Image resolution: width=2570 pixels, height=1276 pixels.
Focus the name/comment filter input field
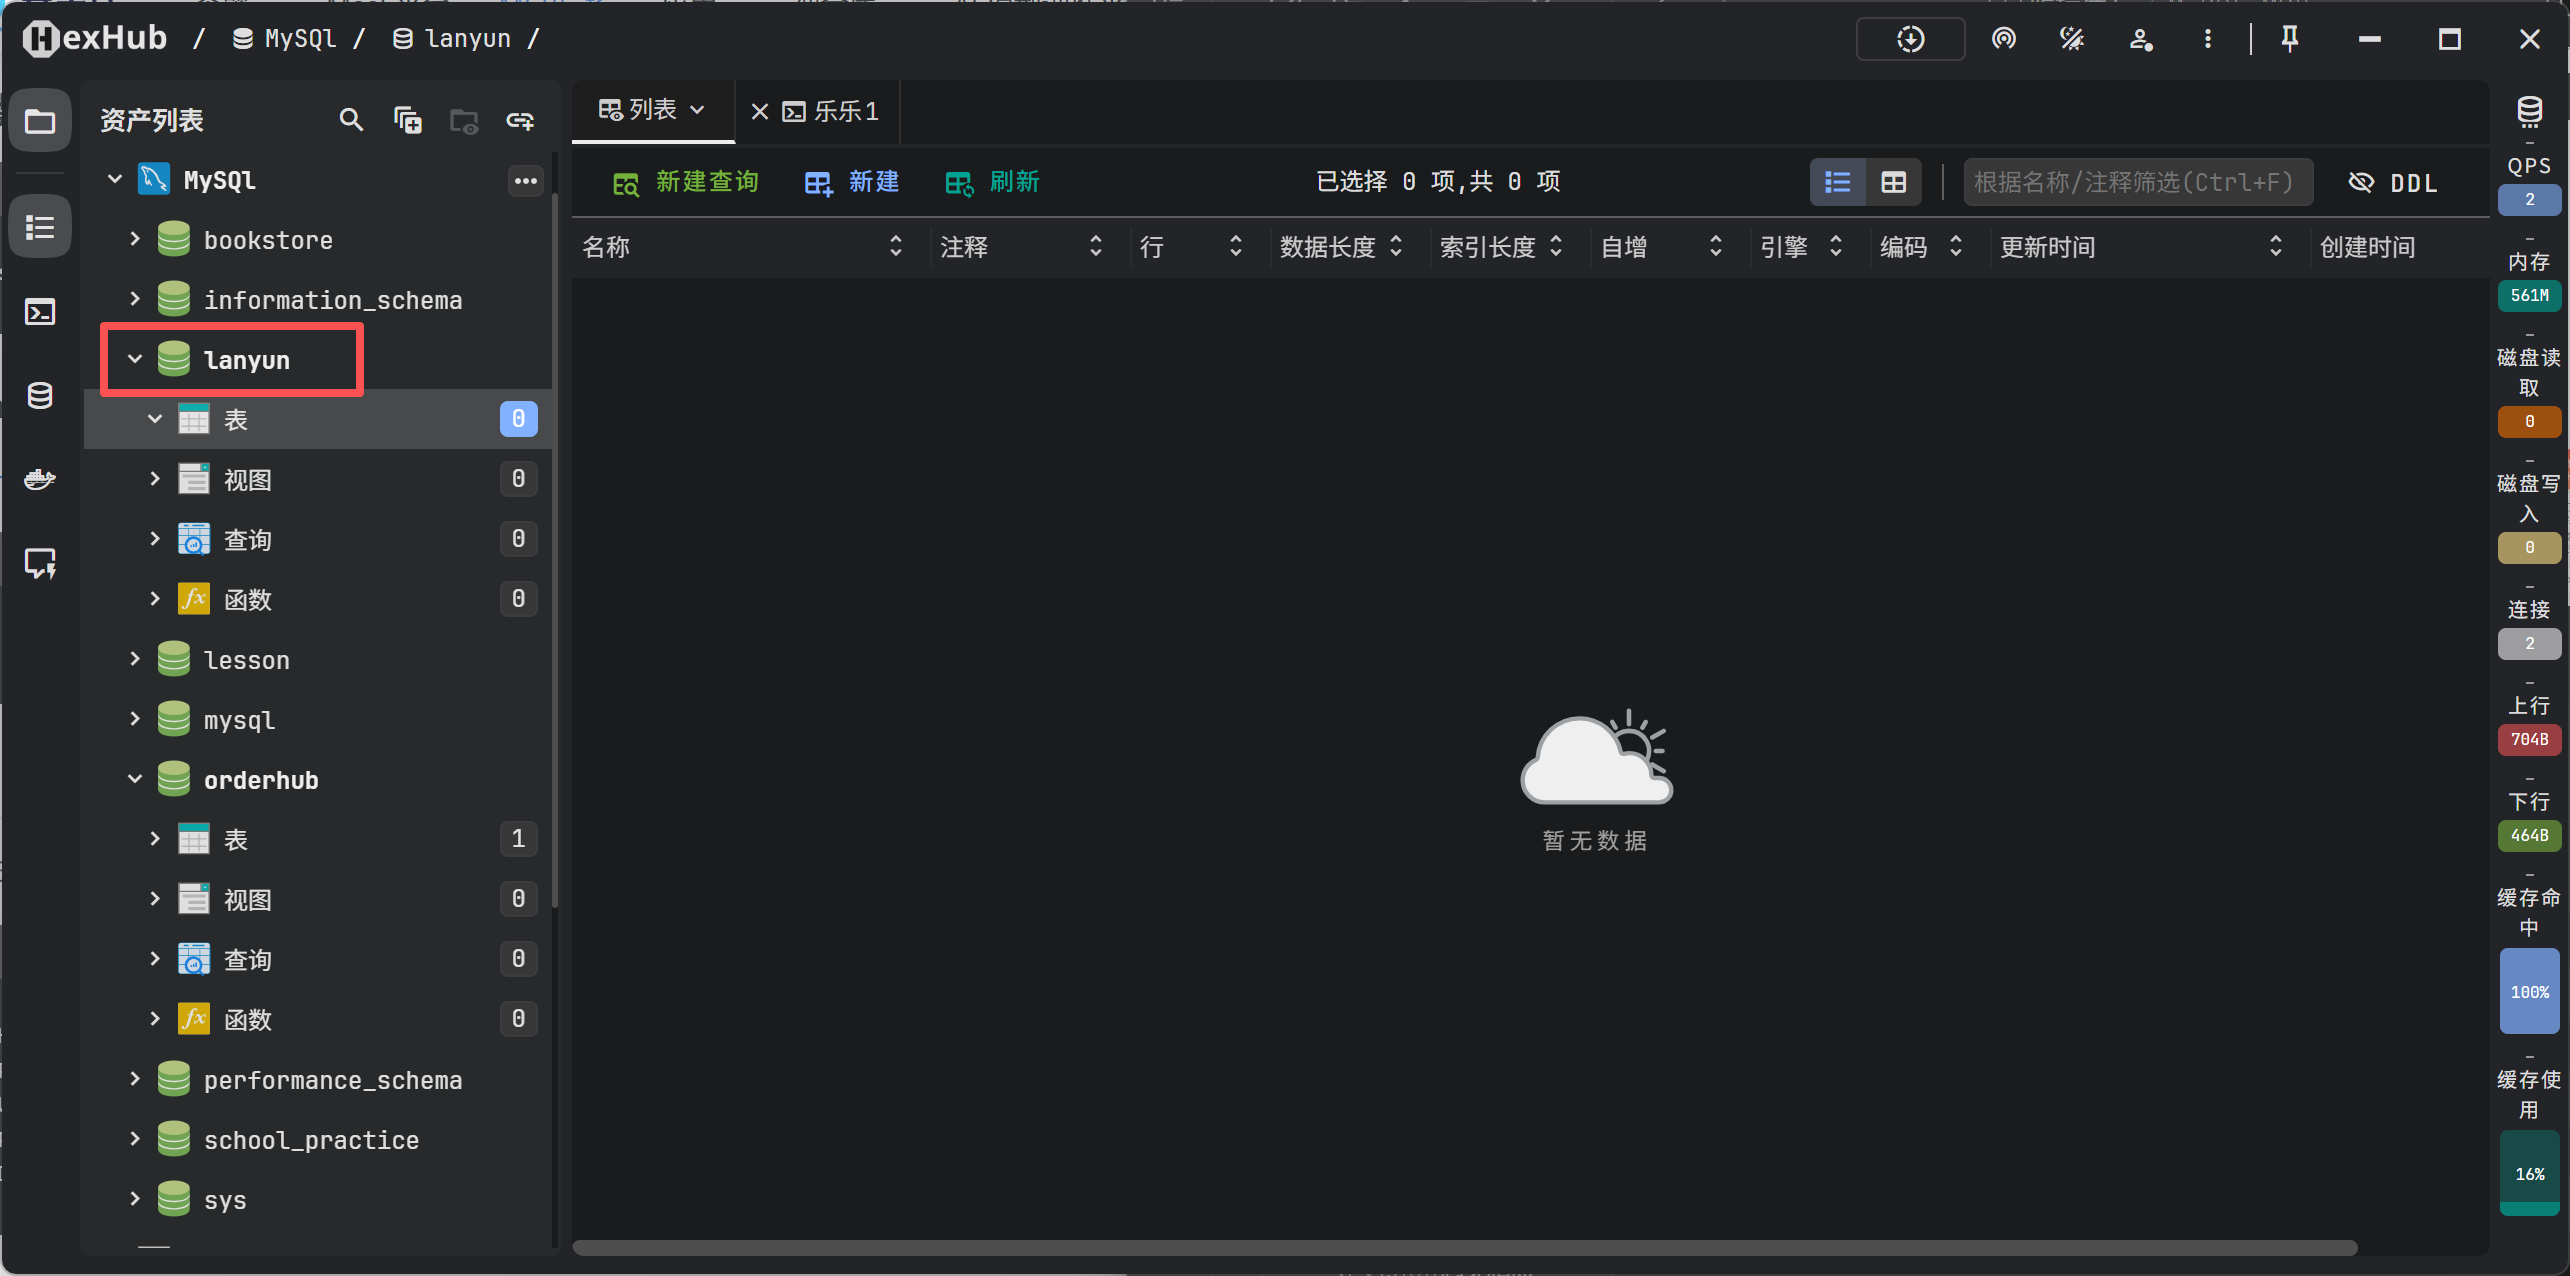click(x=2137, y=183)
